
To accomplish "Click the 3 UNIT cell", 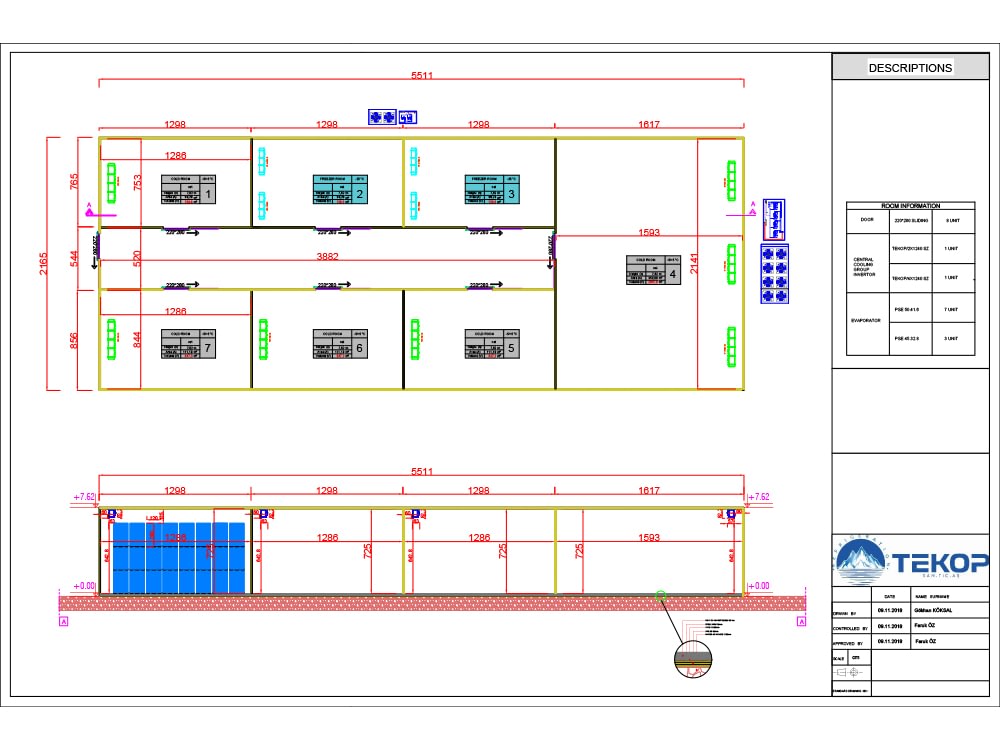I will [953, 339].
